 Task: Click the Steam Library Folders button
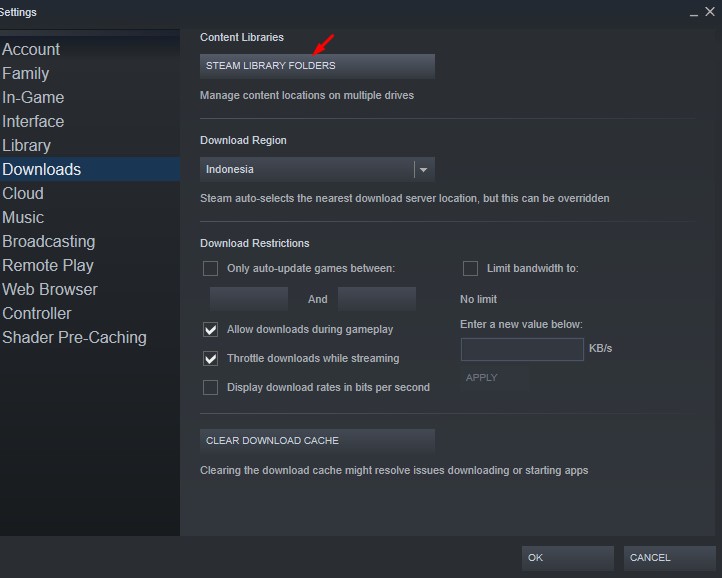coord(317,66)
